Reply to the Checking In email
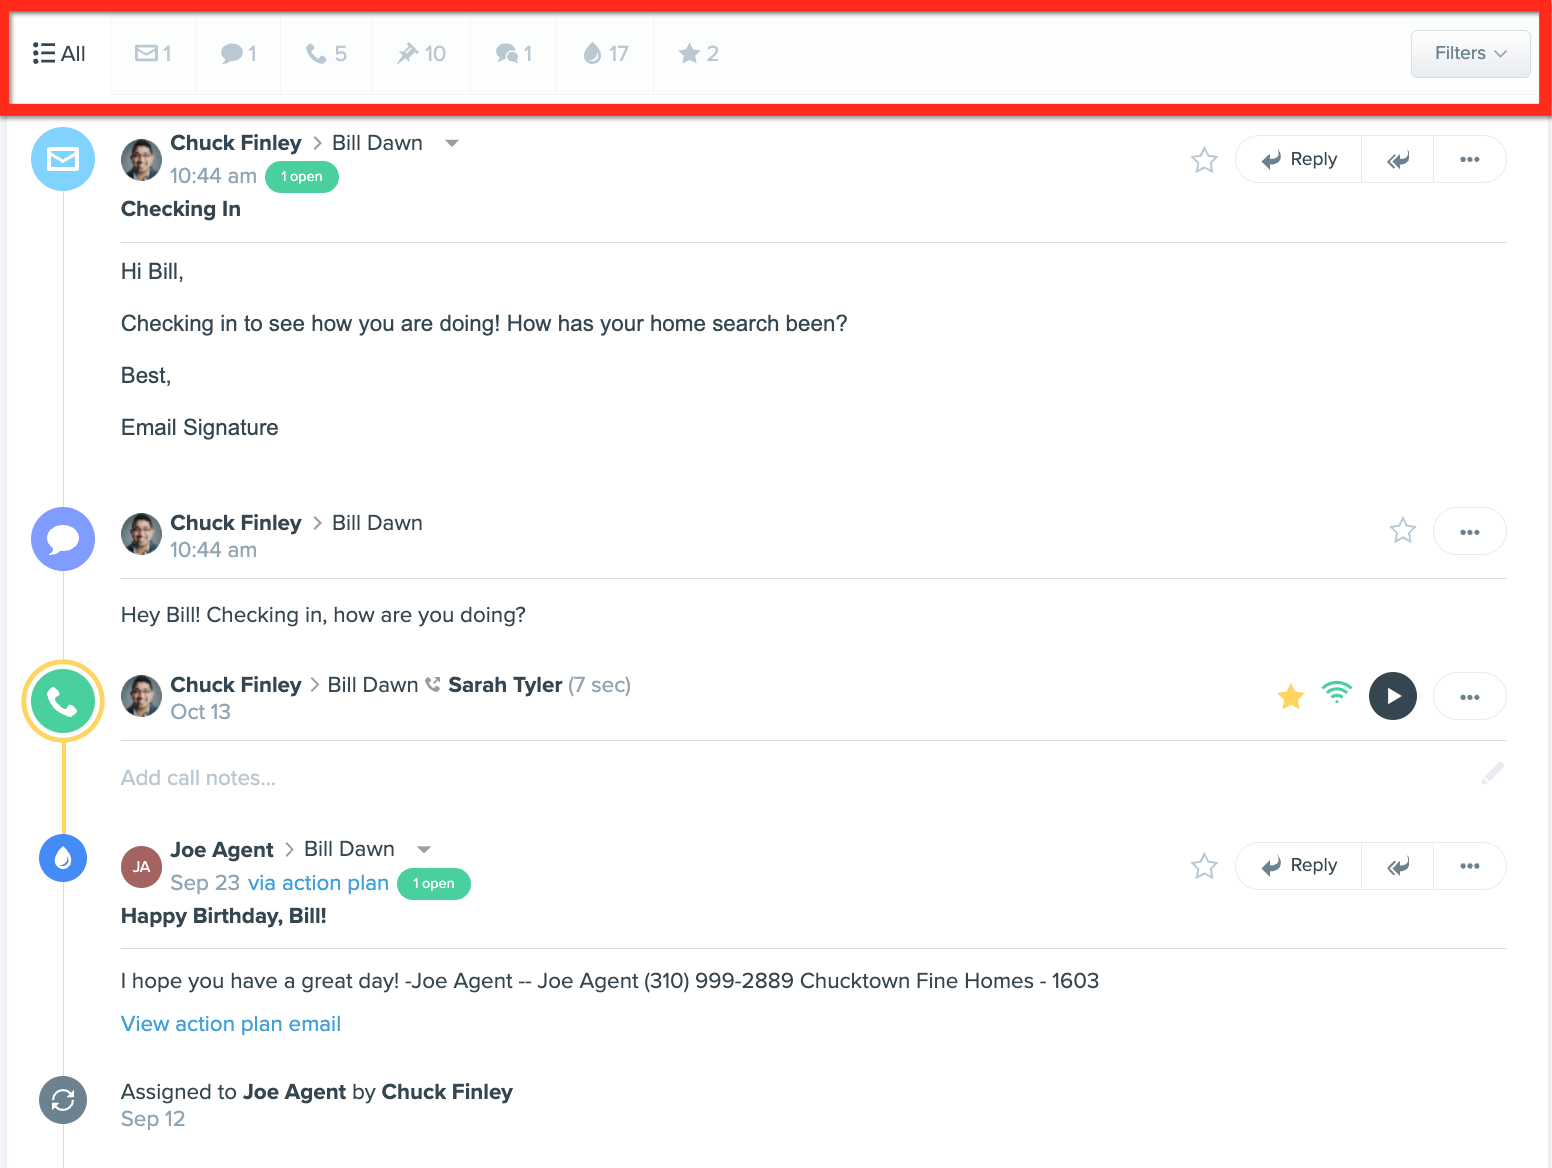Image resolution: width=1552 pixels, height=1168 pixels. click(x=1299, y=159)
